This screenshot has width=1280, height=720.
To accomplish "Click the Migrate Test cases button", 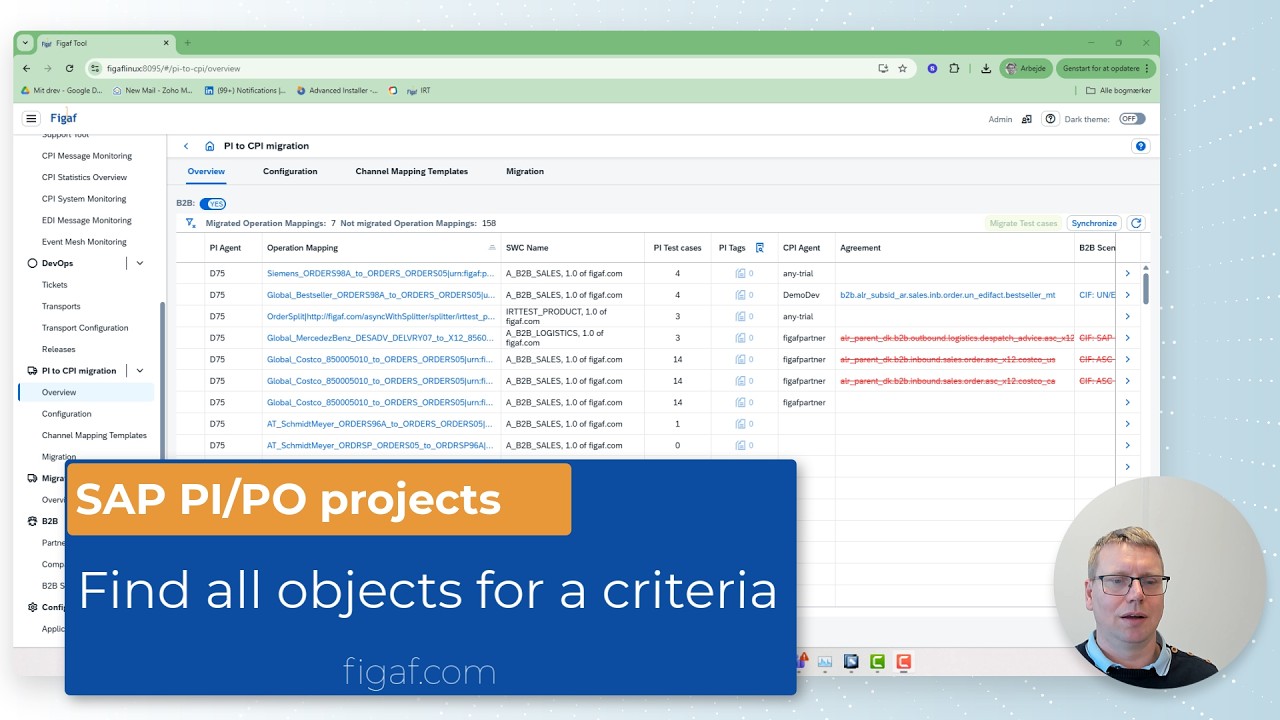I will [1023, 223].
